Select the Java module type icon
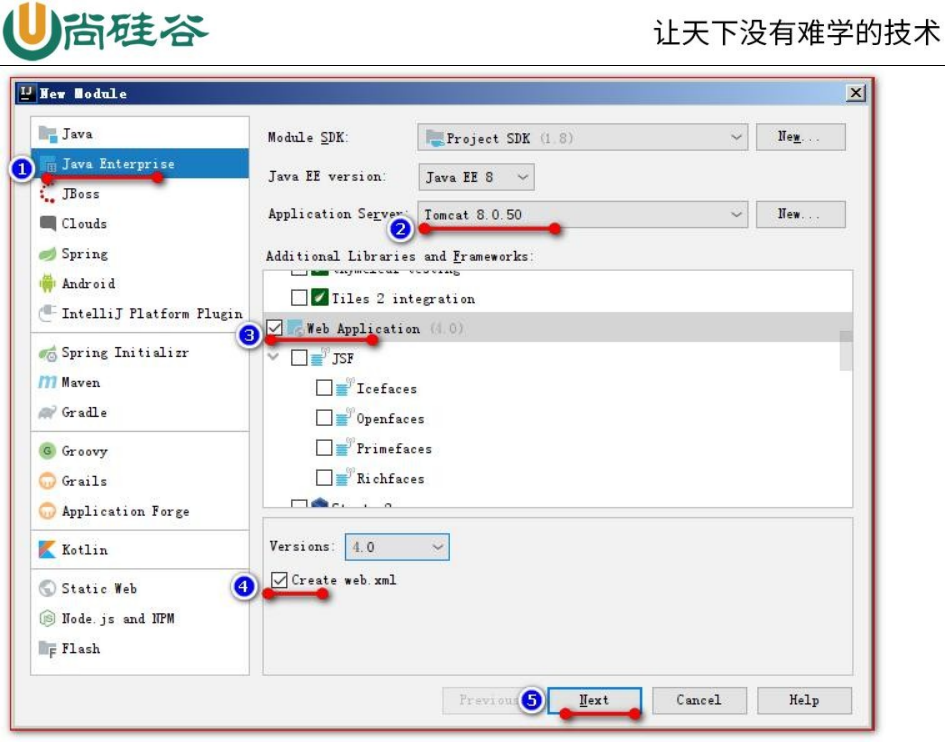This screenshot has height=742, width=945. click(48, 134)
